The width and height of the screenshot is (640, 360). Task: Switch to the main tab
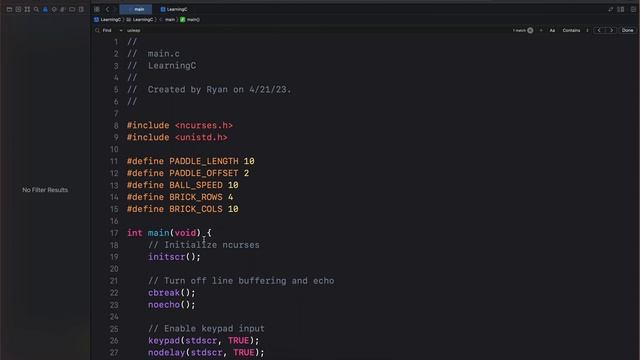(x=136, y=9)
